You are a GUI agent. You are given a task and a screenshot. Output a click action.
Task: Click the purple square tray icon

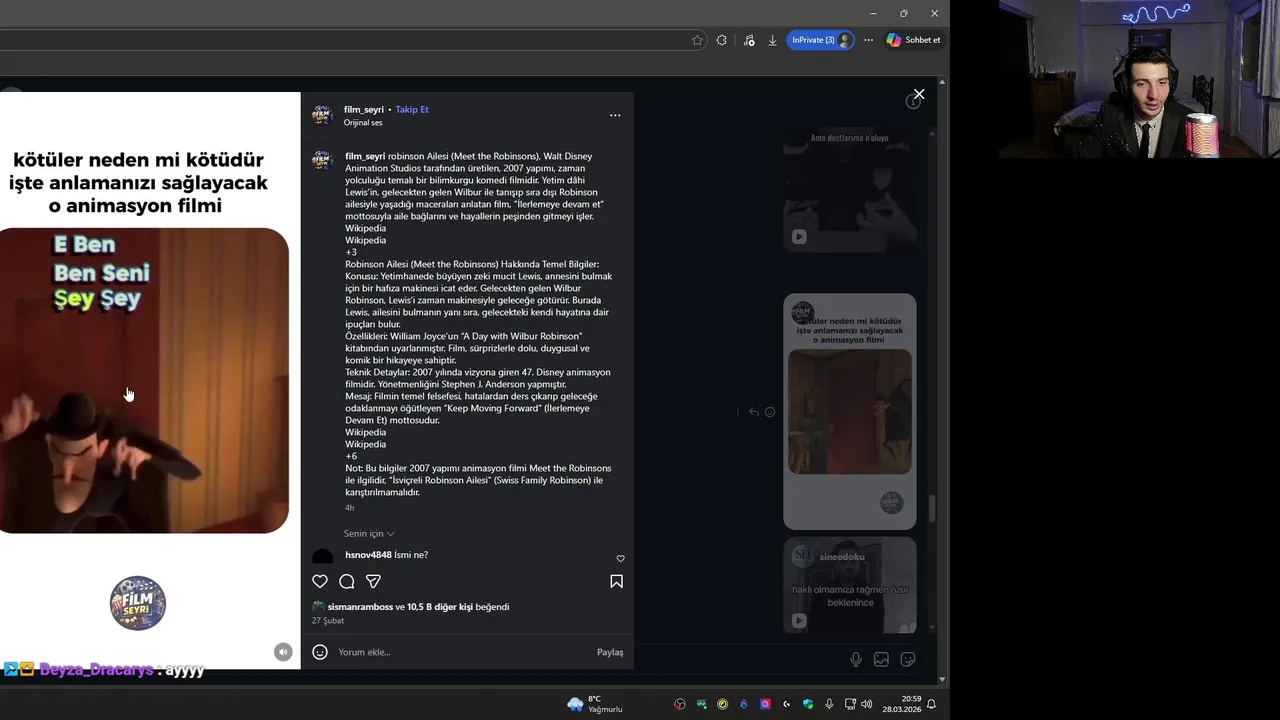pyautogui.click(x=765, y=704)
